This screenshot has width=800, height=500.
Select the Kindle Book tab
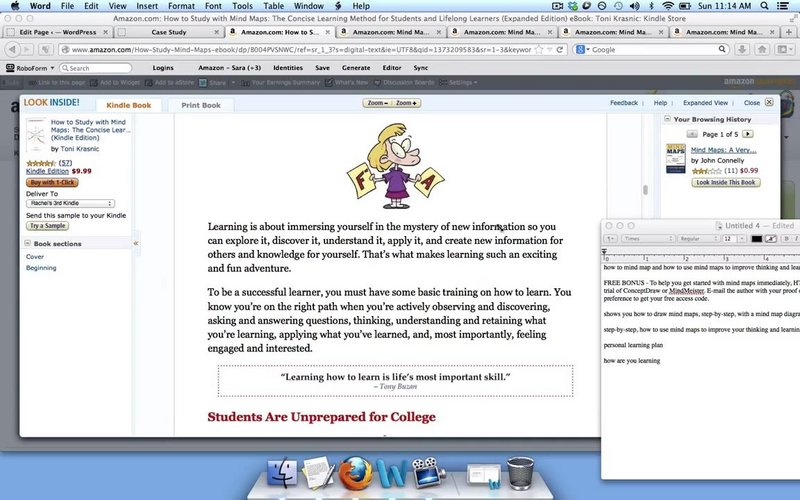[x=129, y=105]
